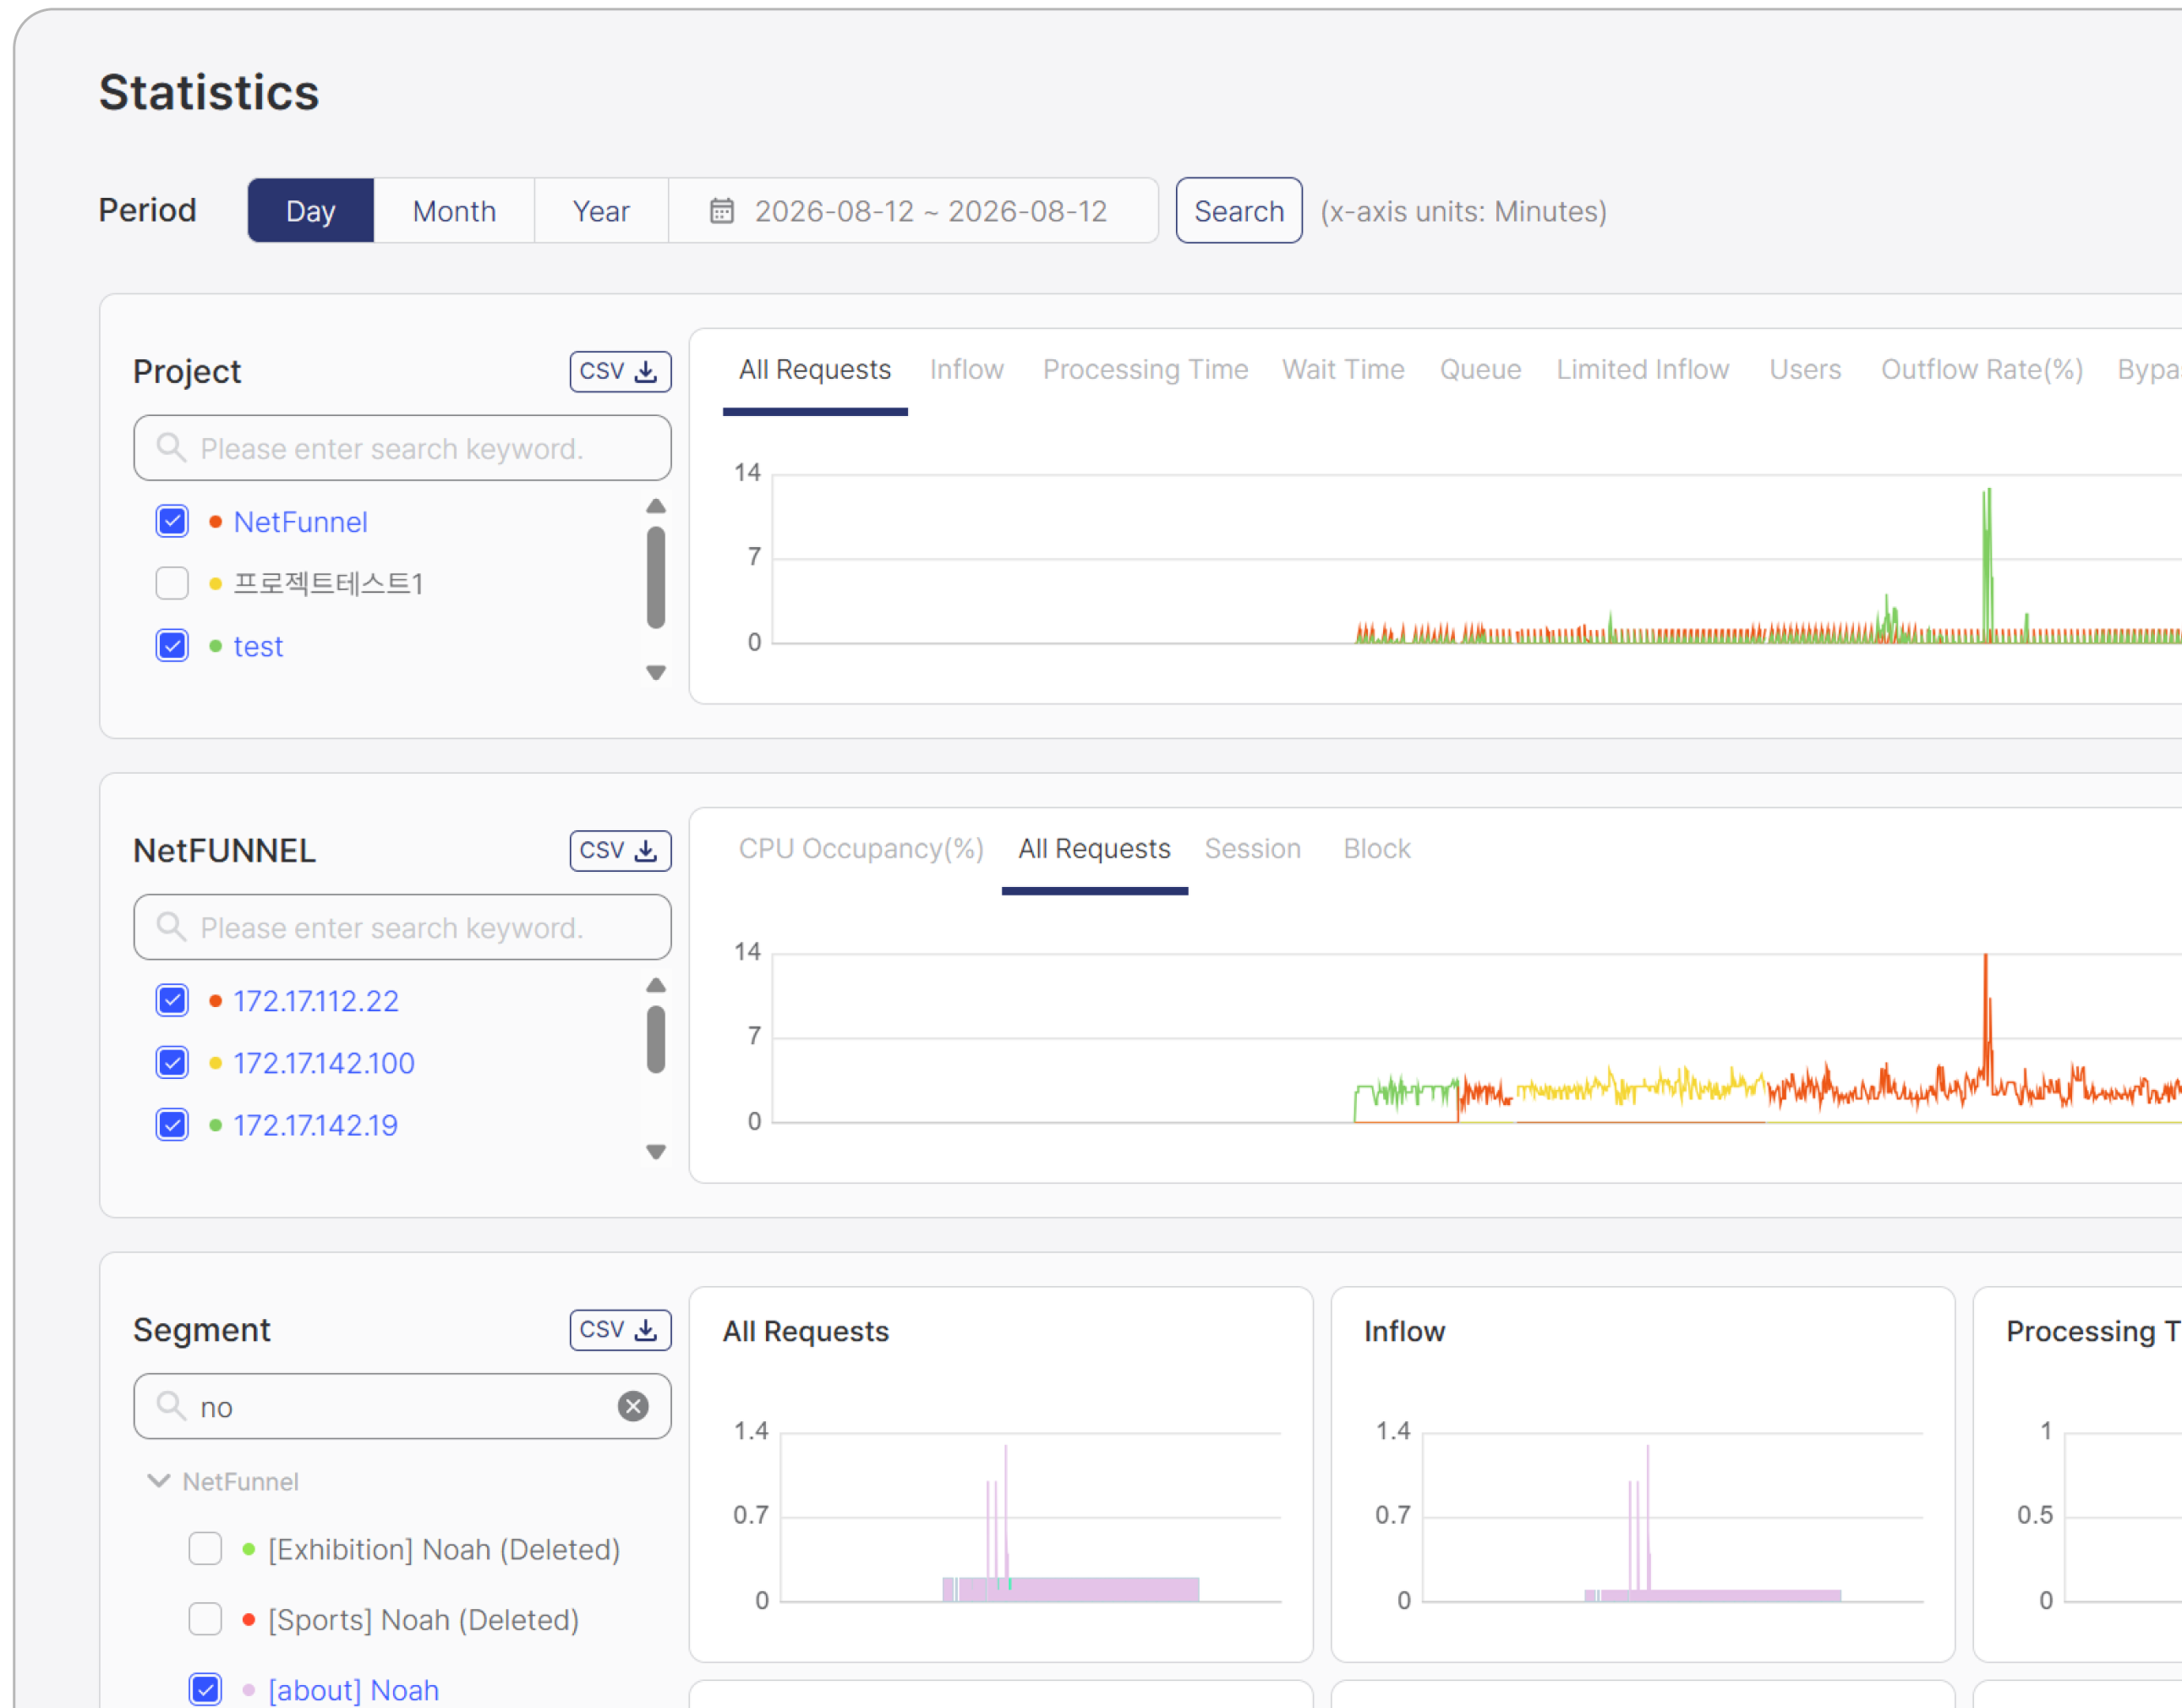
Task: Select the Month period tab
Action: coord(454,211)
